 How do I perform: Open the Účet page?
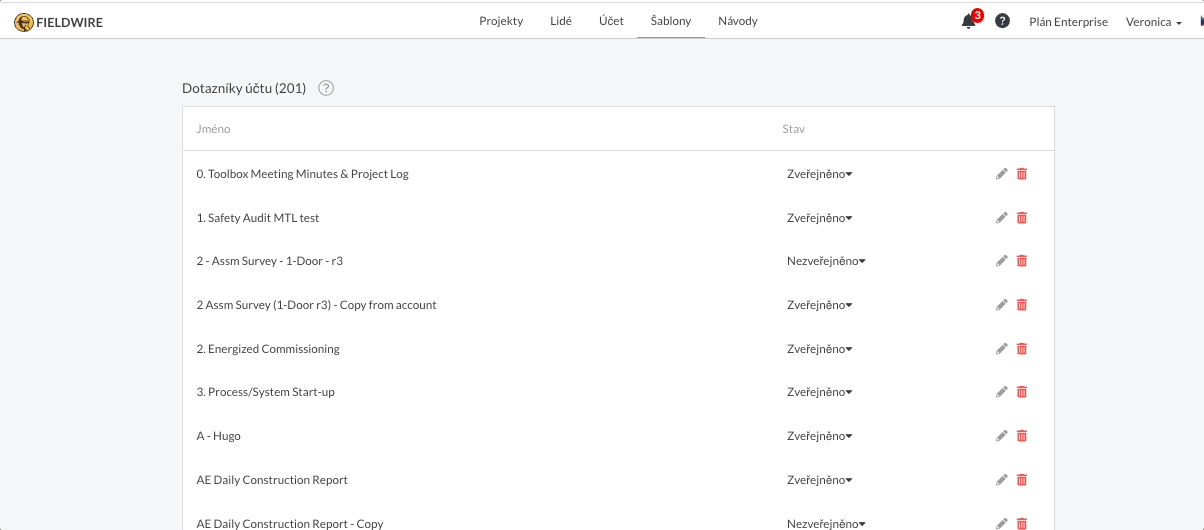611,21
